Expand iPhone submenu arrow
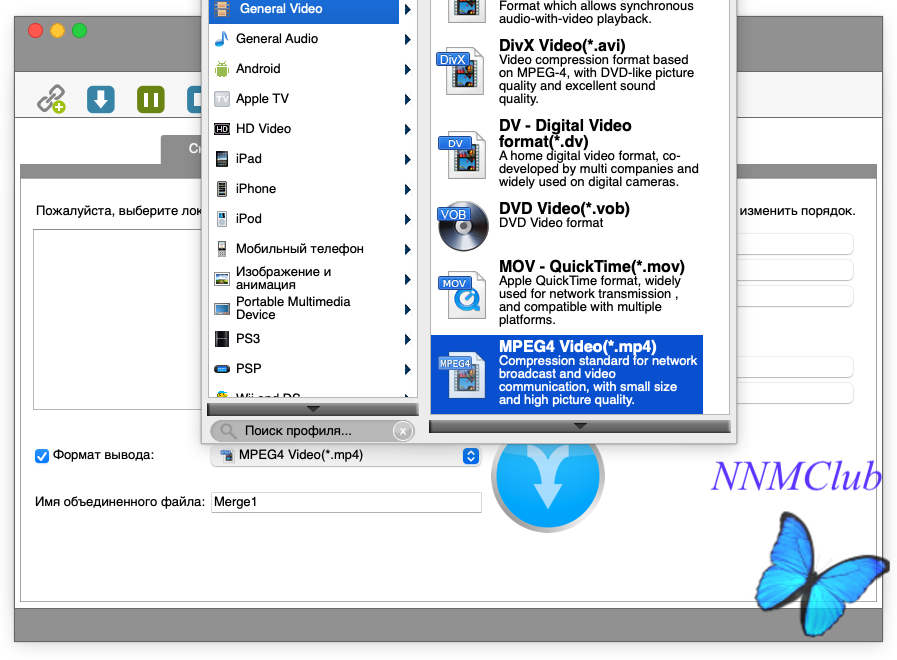The image size is (897, 660). [x=407, y=189]
